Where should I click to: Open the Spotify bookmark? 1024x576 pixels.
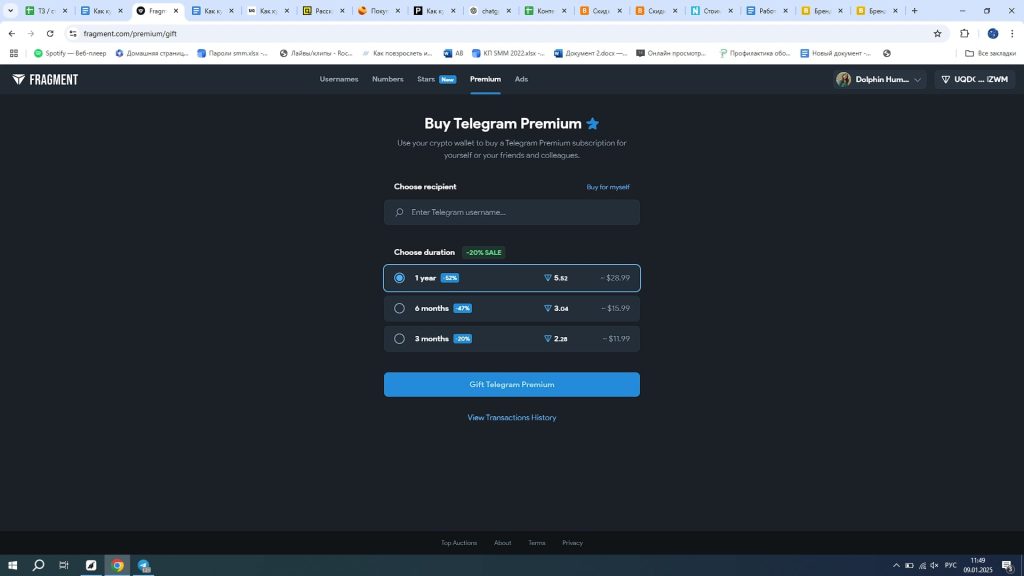71,54
